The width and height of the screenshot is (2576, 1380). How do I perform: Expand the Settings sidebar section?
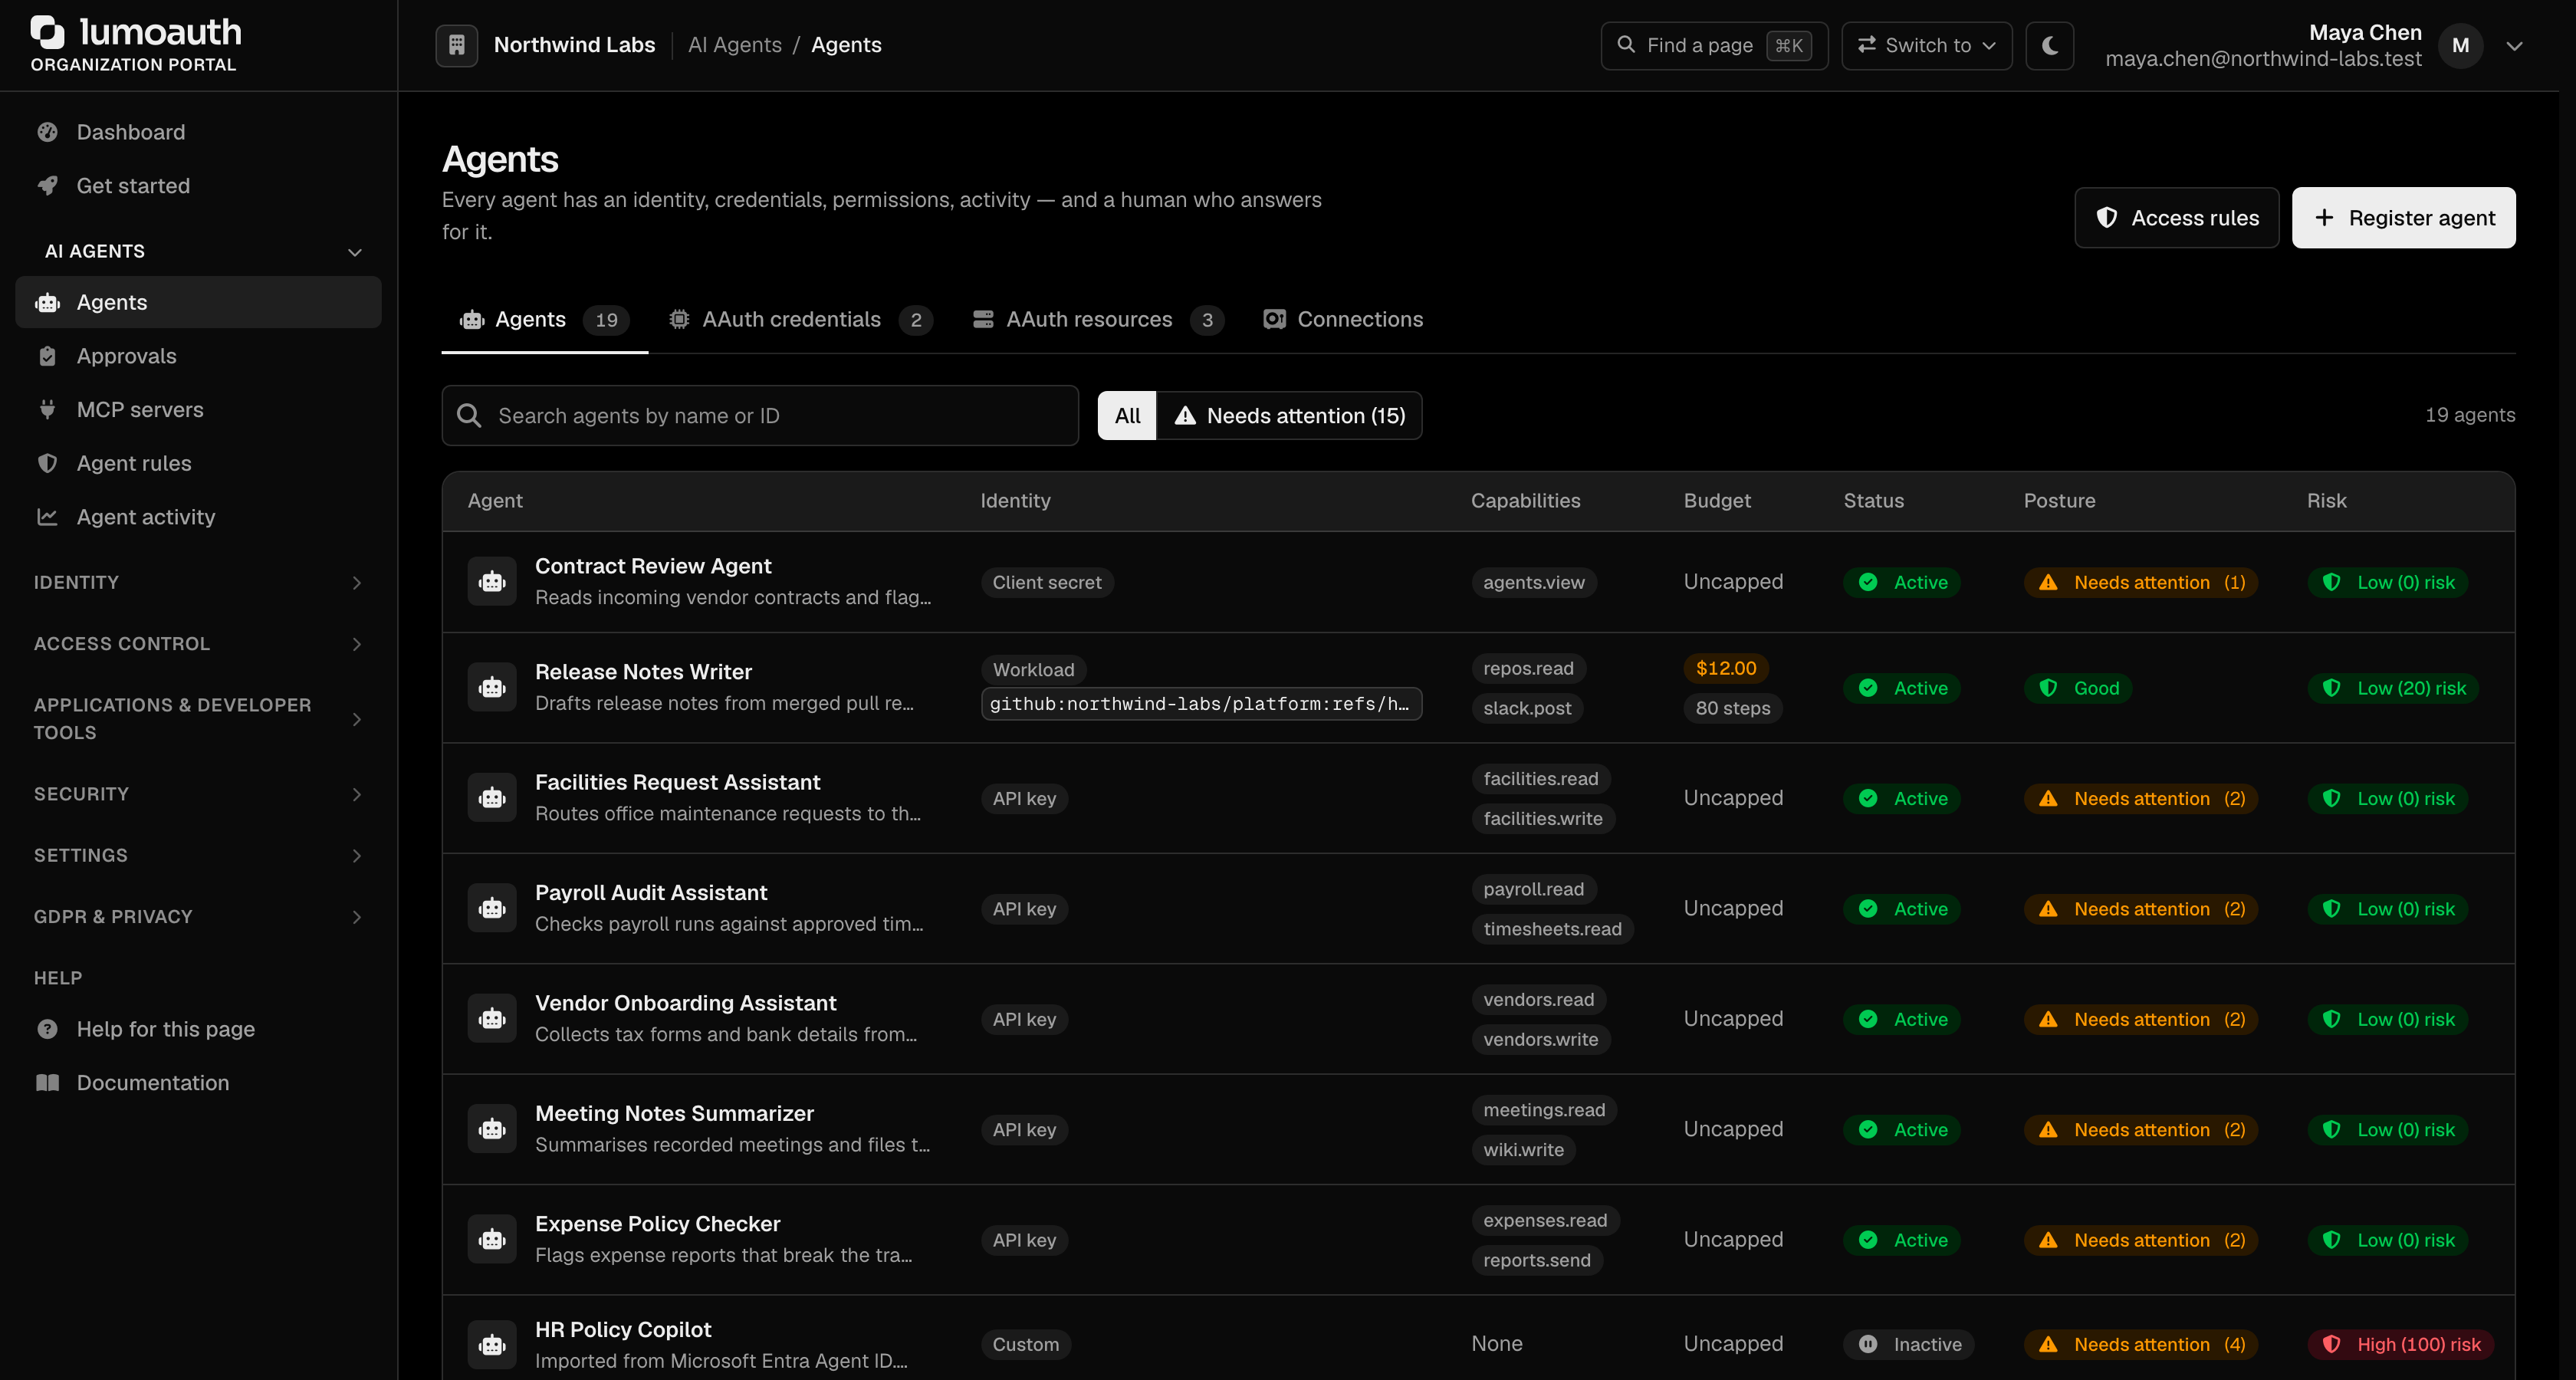point(198,855)
